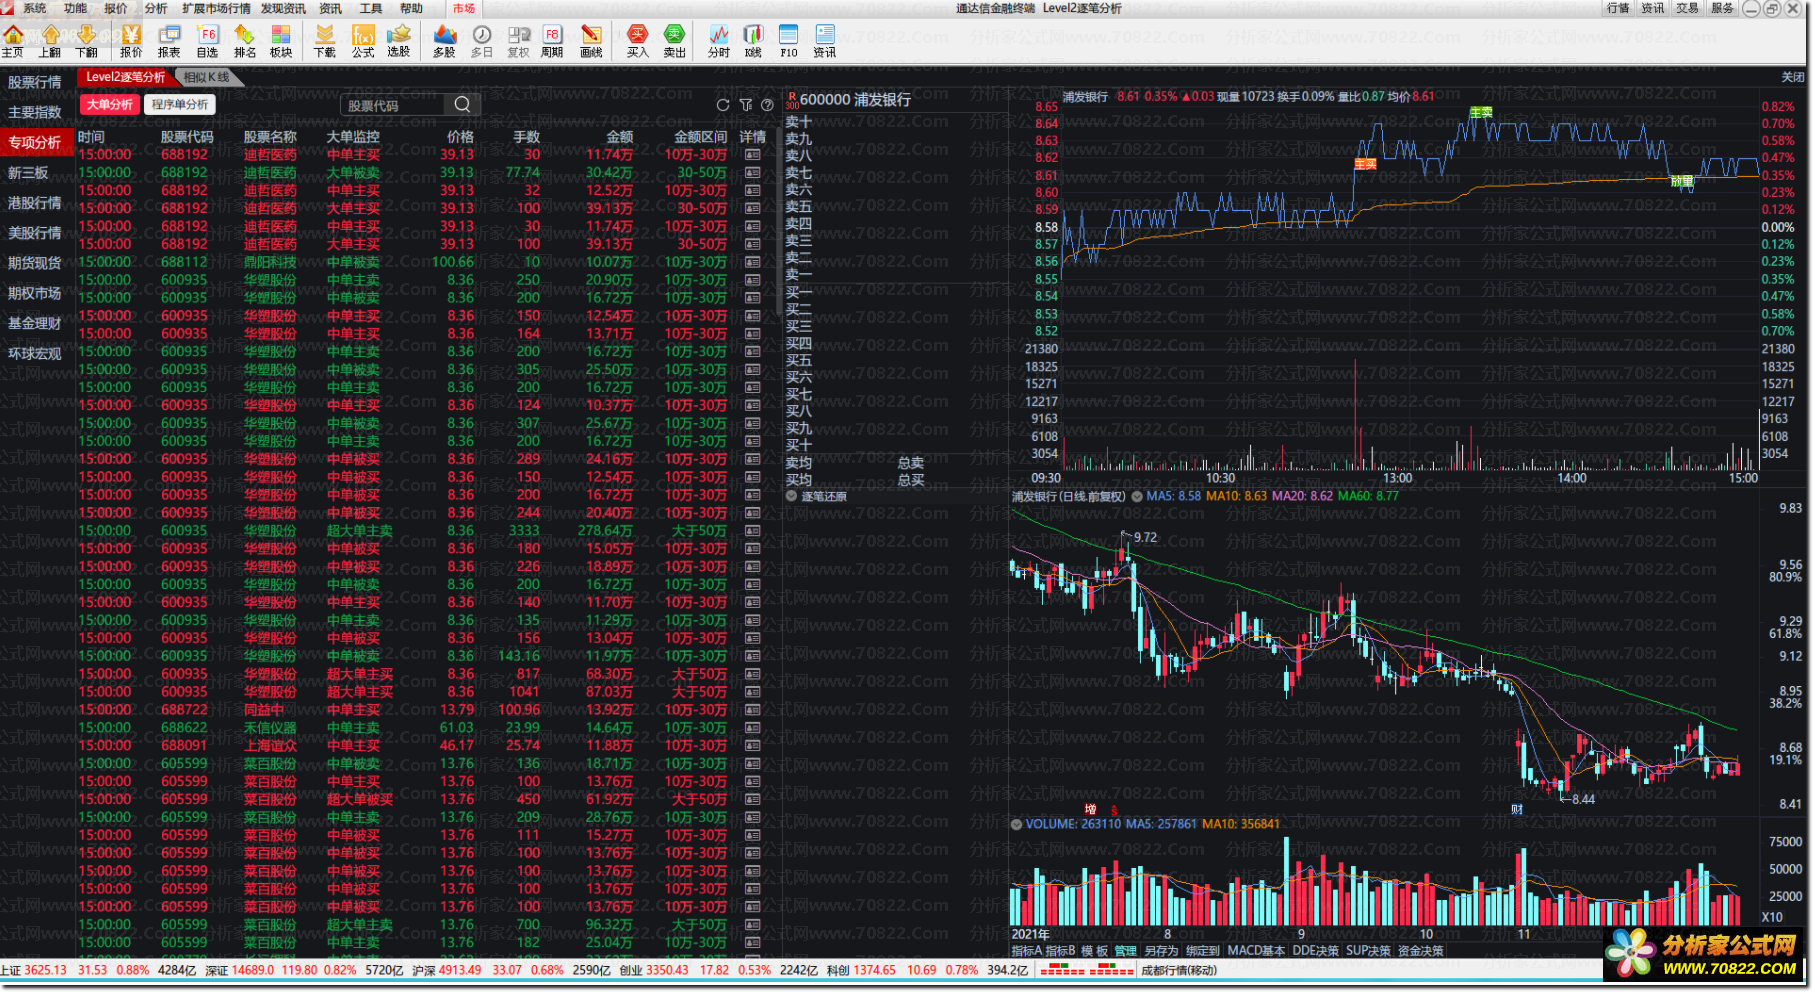Select the 市场 tab in menu bar
The width and height of the screenshot is (1815, 993).
tap(464, 8)
